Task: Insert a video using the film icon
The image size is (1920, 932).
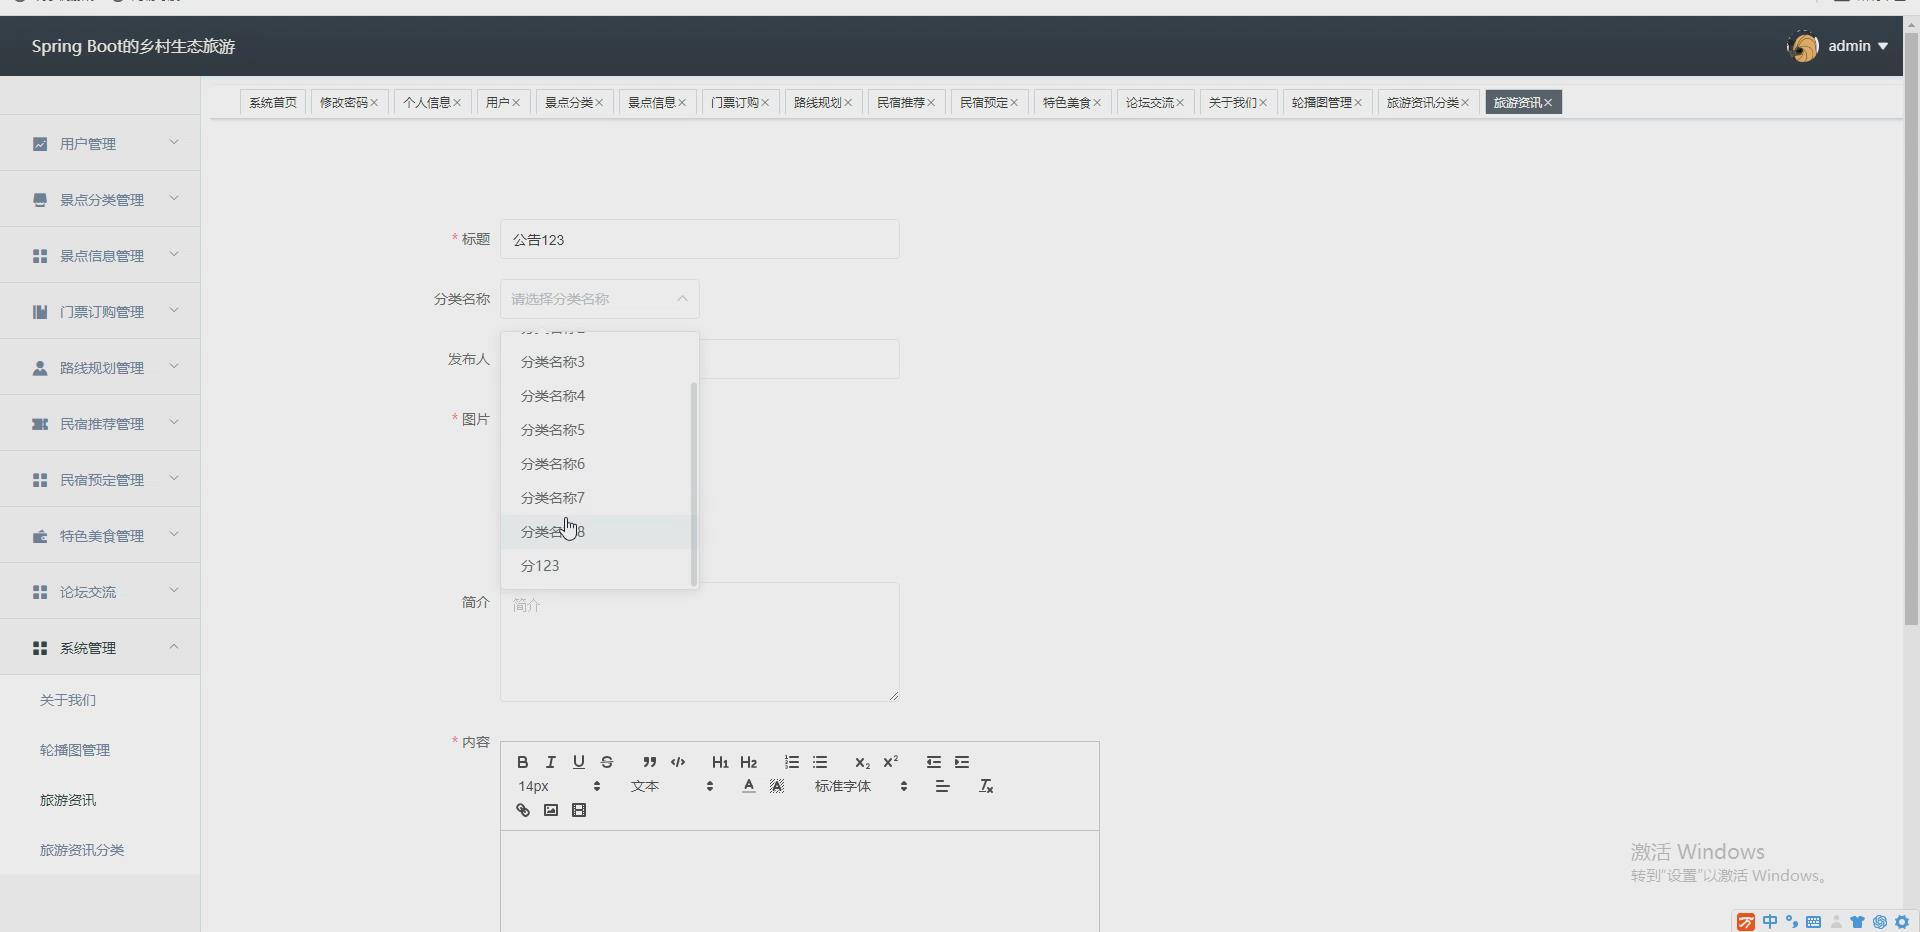Action: point(579,810)
